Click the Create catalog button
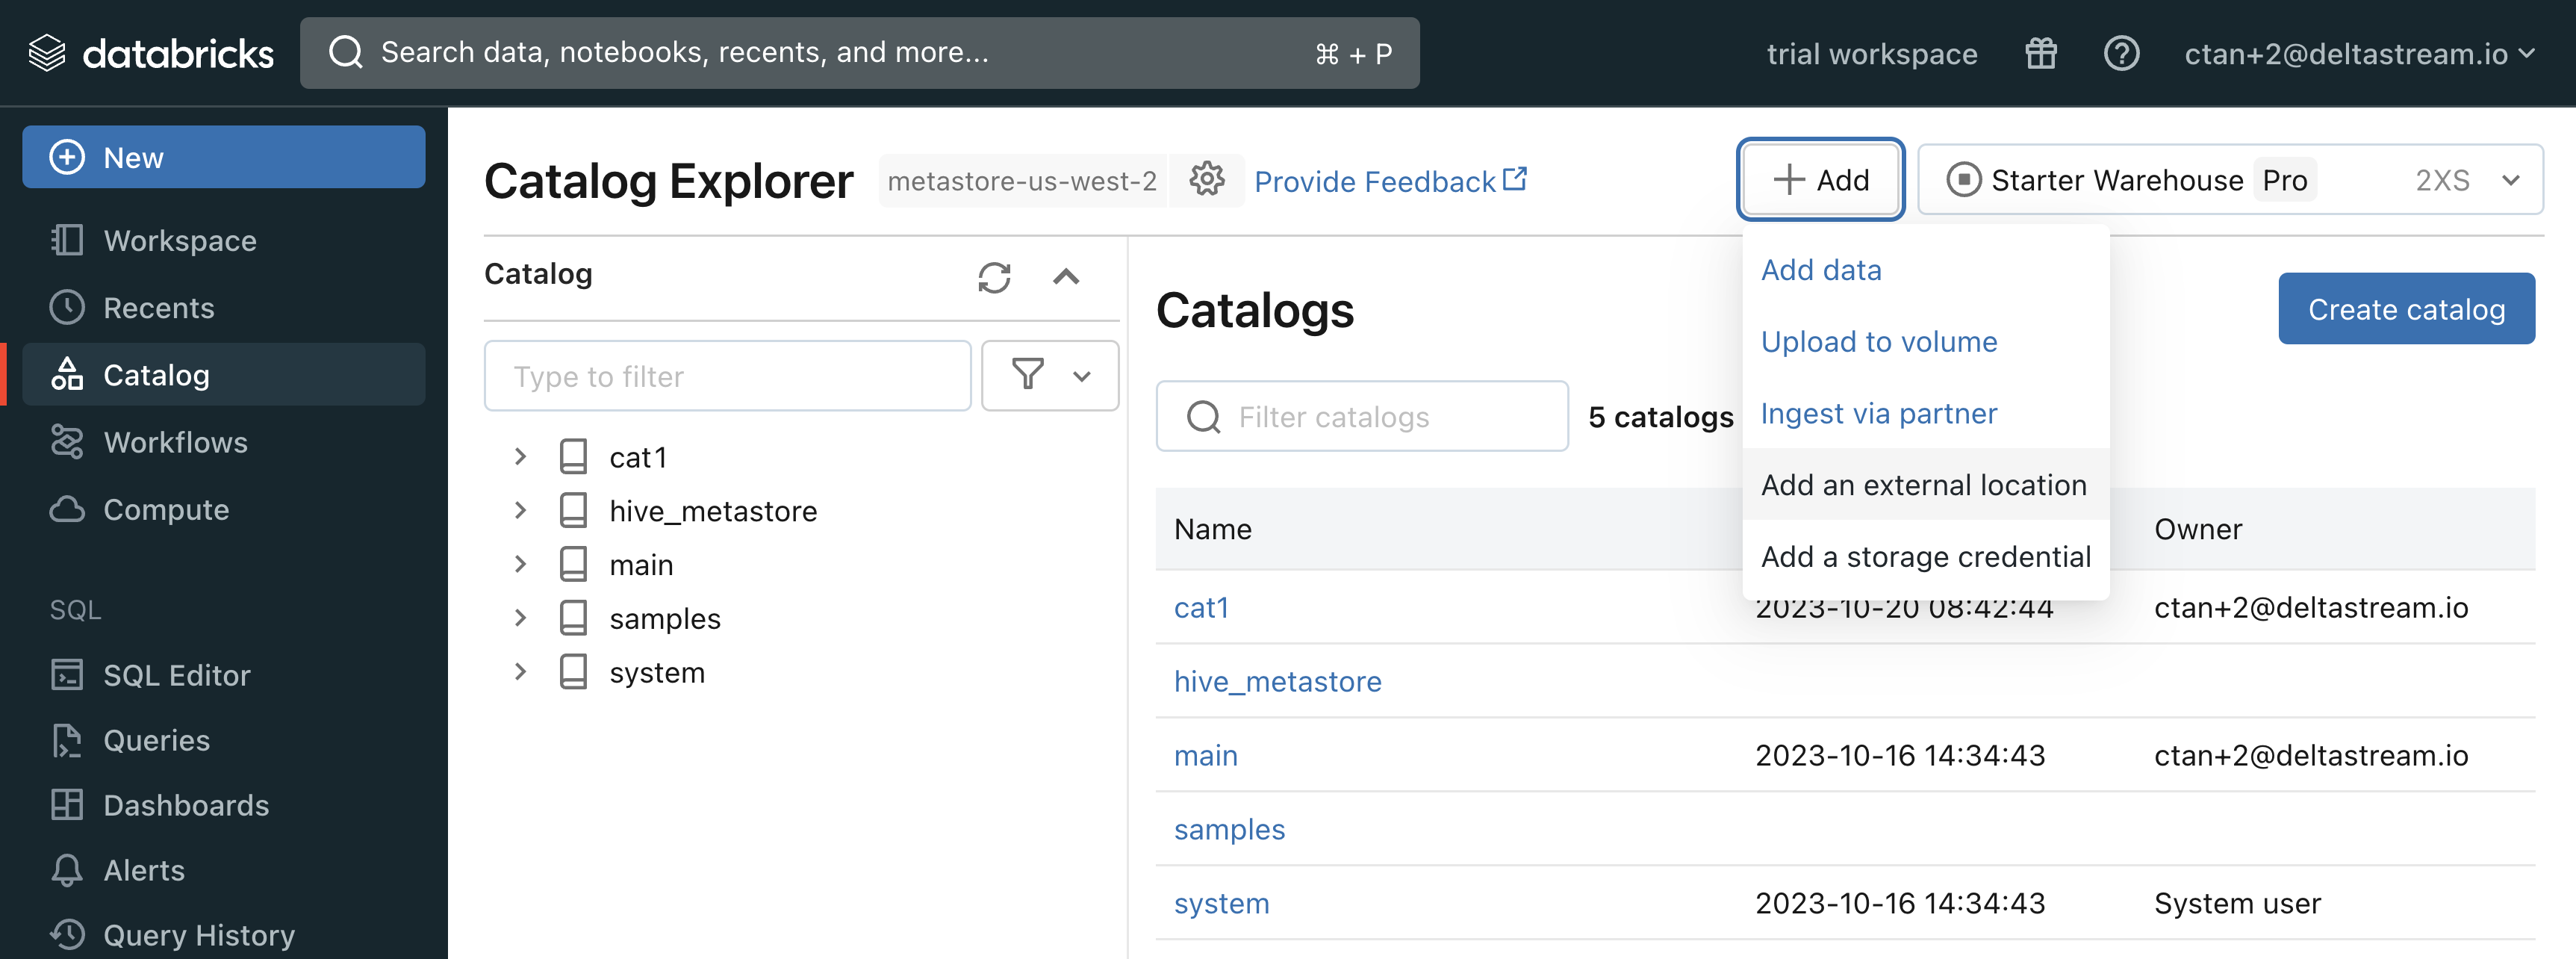Screen dimensions: 2576x959 pyautogui.click(x=2406, y=309)
